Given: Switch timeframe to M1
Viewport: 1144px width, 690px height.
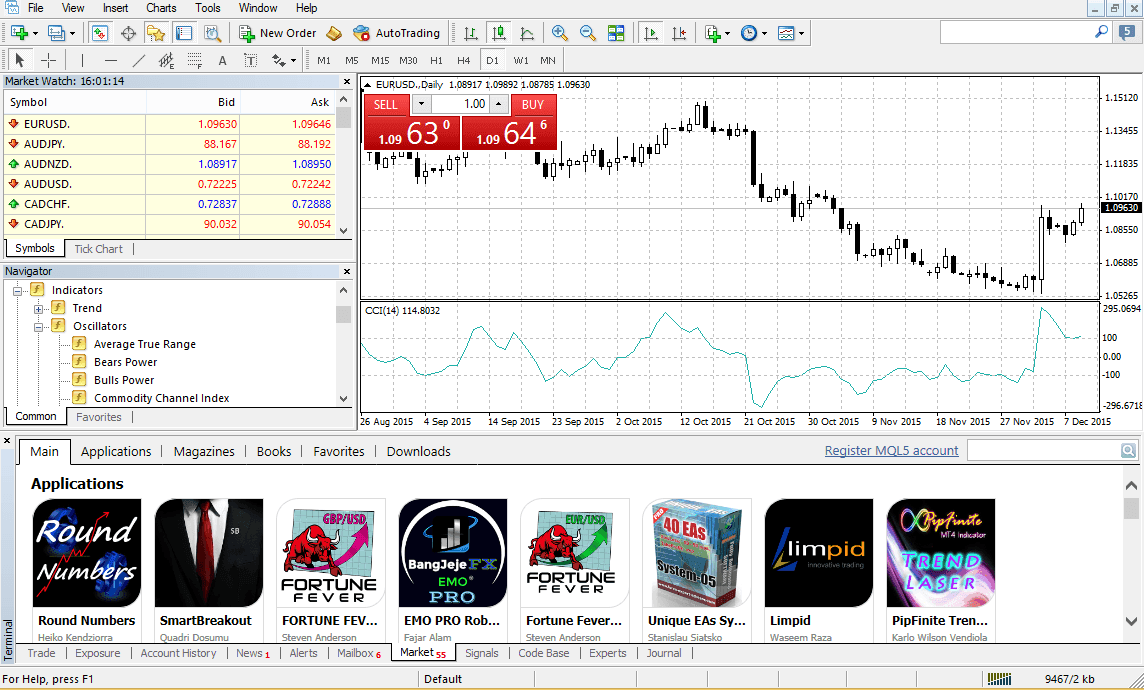Looking at the screenshot, I should pos(324,61).
